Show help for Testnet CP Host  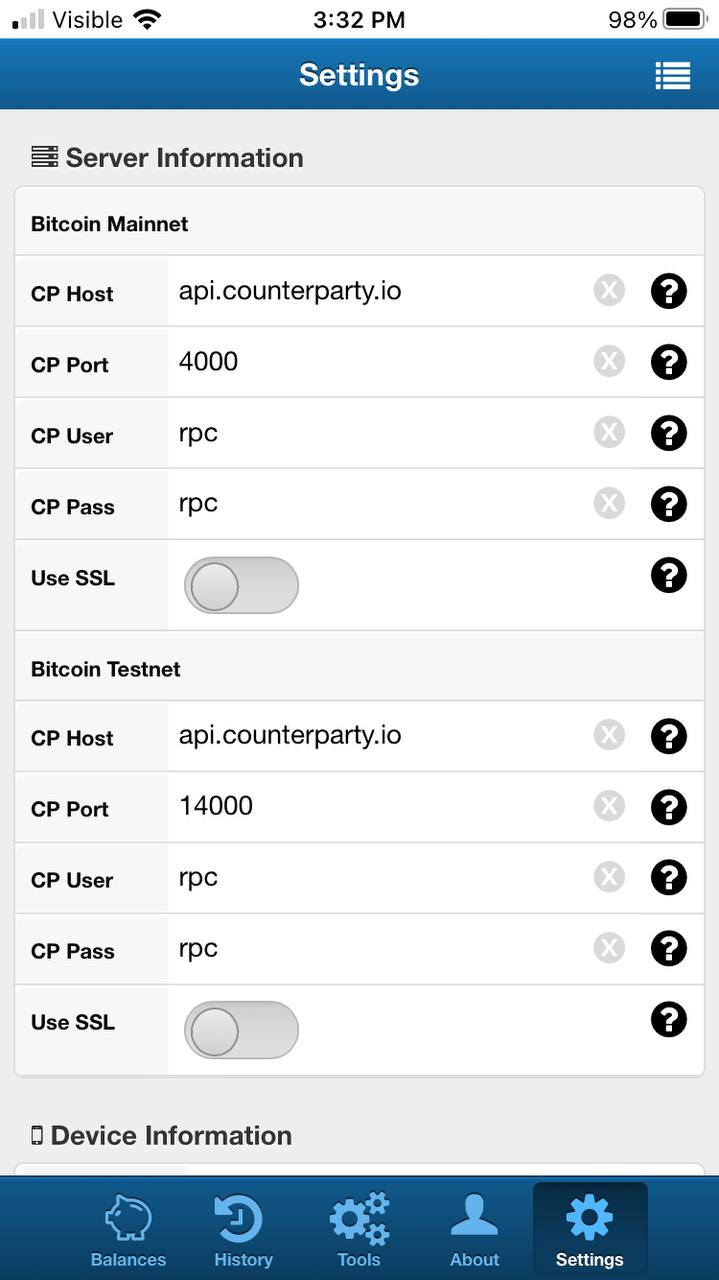[668, 736]
